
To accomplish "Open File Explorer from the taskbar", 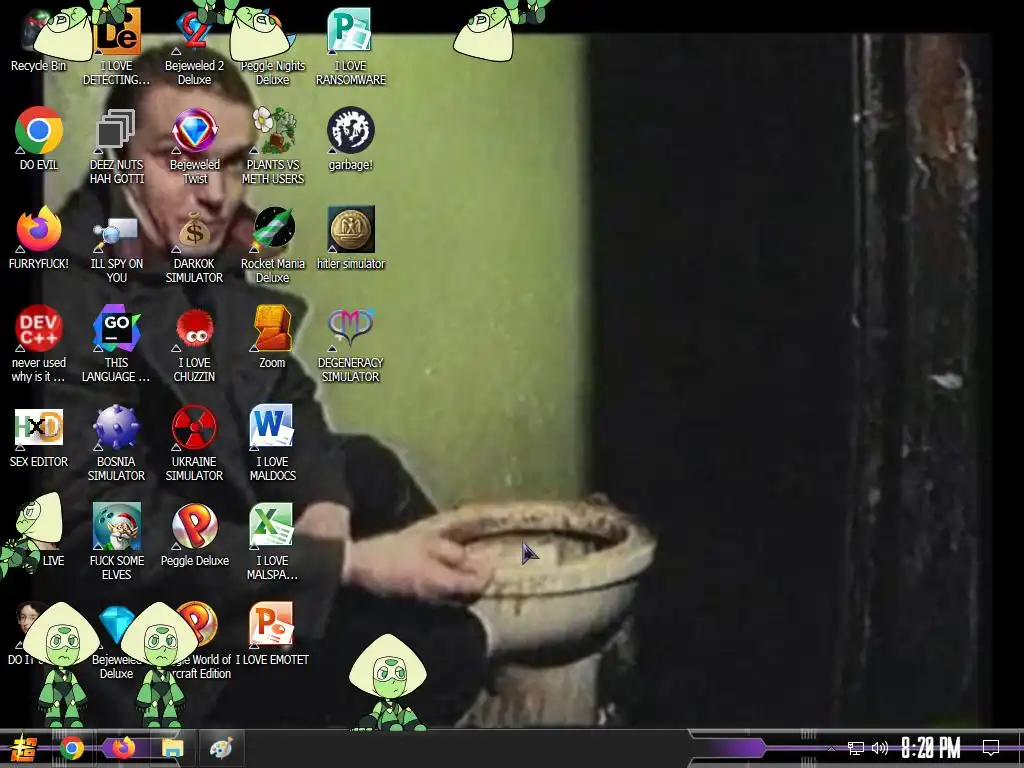I will tap(172, 748).
